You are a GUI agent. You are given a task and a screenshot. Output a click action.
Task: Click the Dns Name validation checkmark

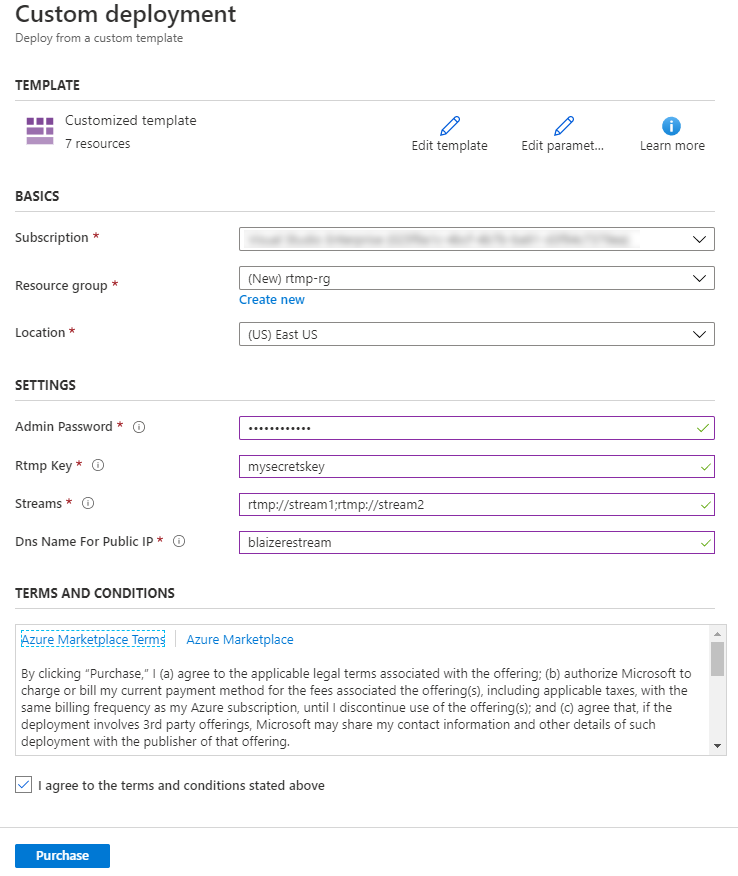click(706, 543)
